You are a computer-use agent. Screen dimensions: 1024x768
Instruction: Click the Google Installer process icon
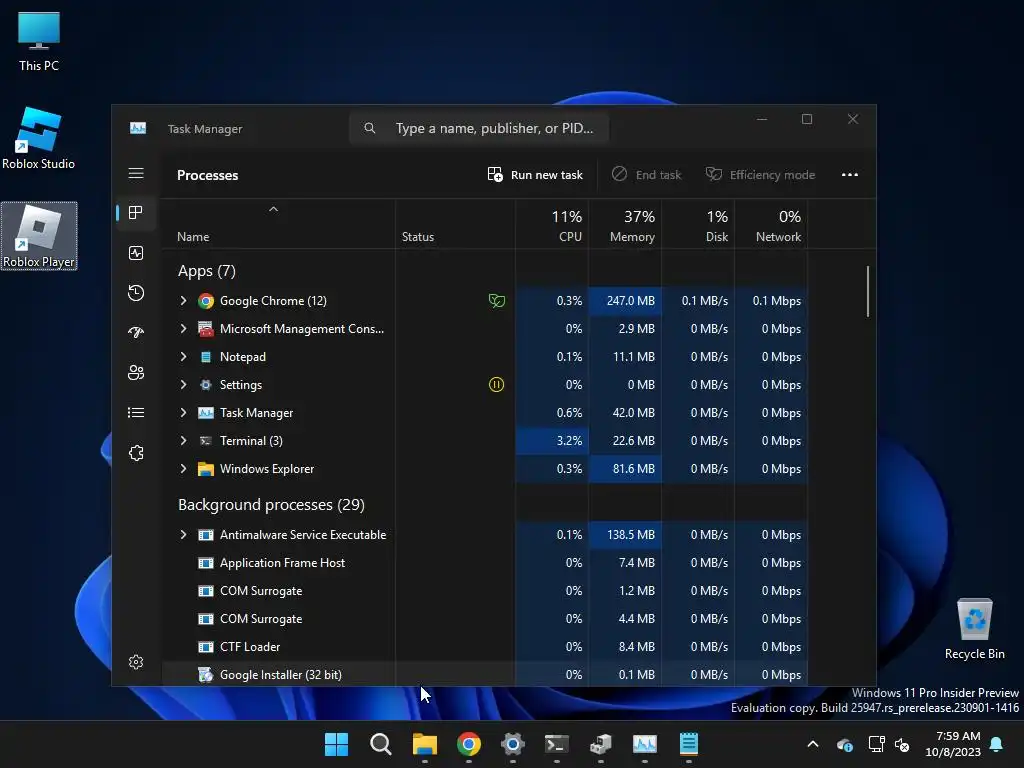206,675
